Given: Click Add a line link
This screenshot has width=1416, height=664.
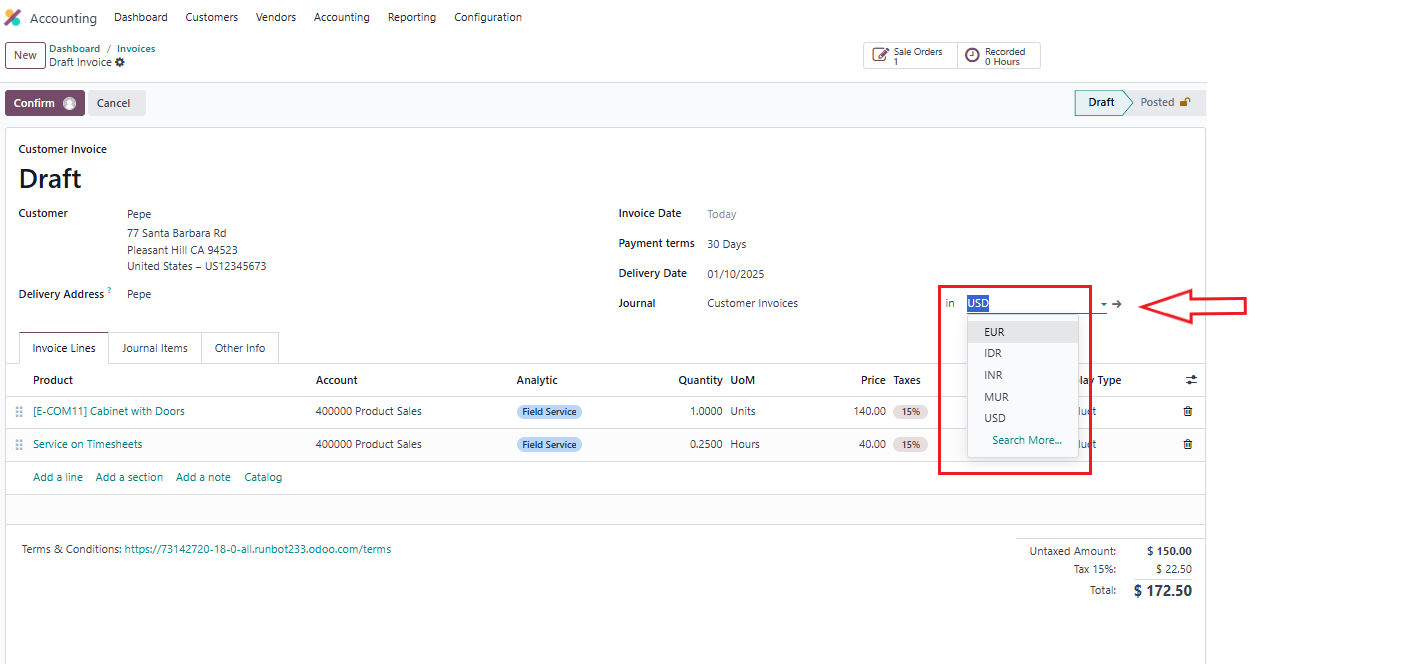Looking at the screenshot, I should (58, 477).
